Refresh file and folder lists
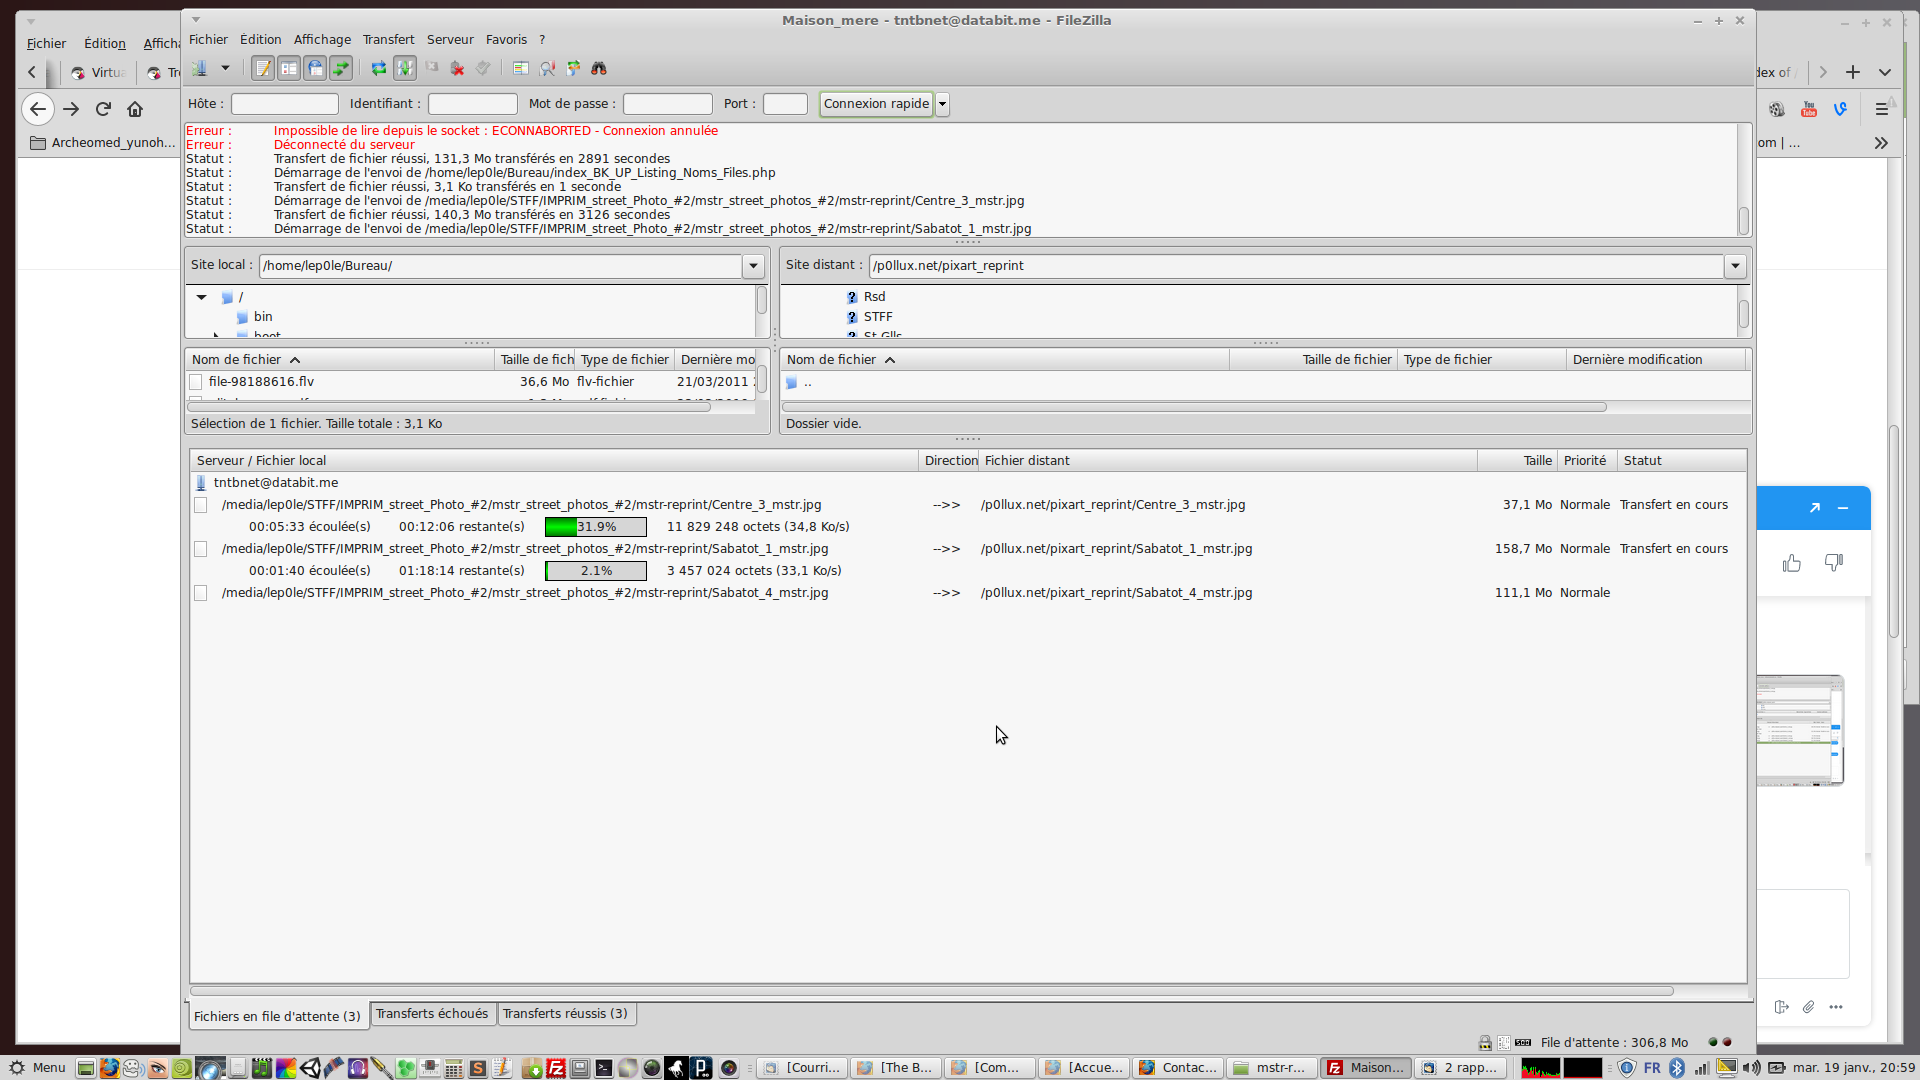1920x1080 pixels. pos(379,68)
